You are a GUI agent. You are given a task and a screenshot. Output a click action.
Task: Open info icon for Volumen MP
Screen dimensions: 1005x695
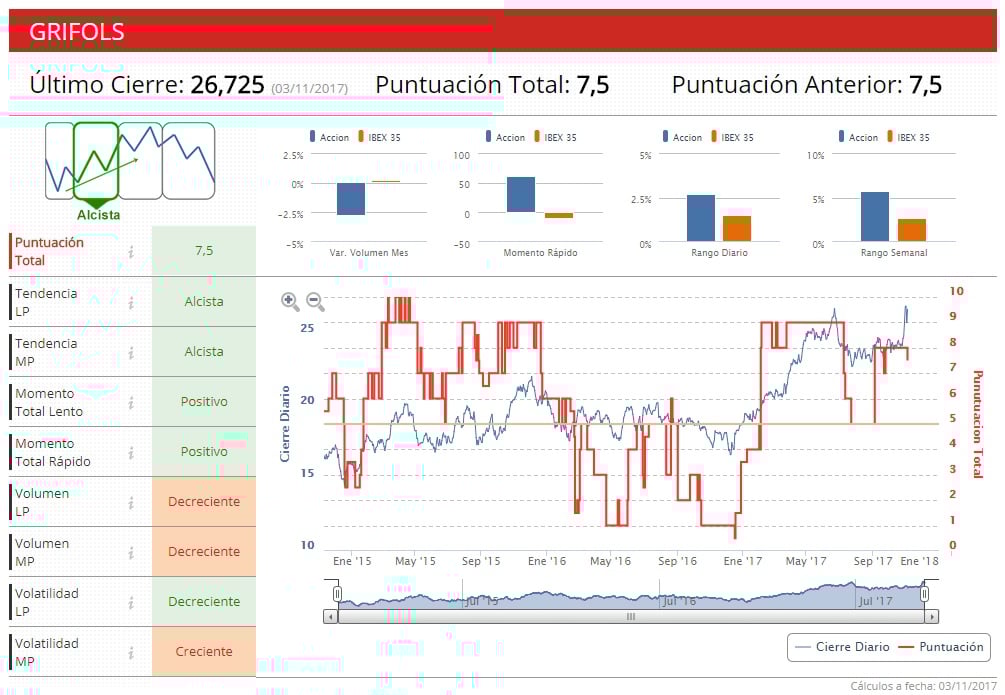pos(131,552)
